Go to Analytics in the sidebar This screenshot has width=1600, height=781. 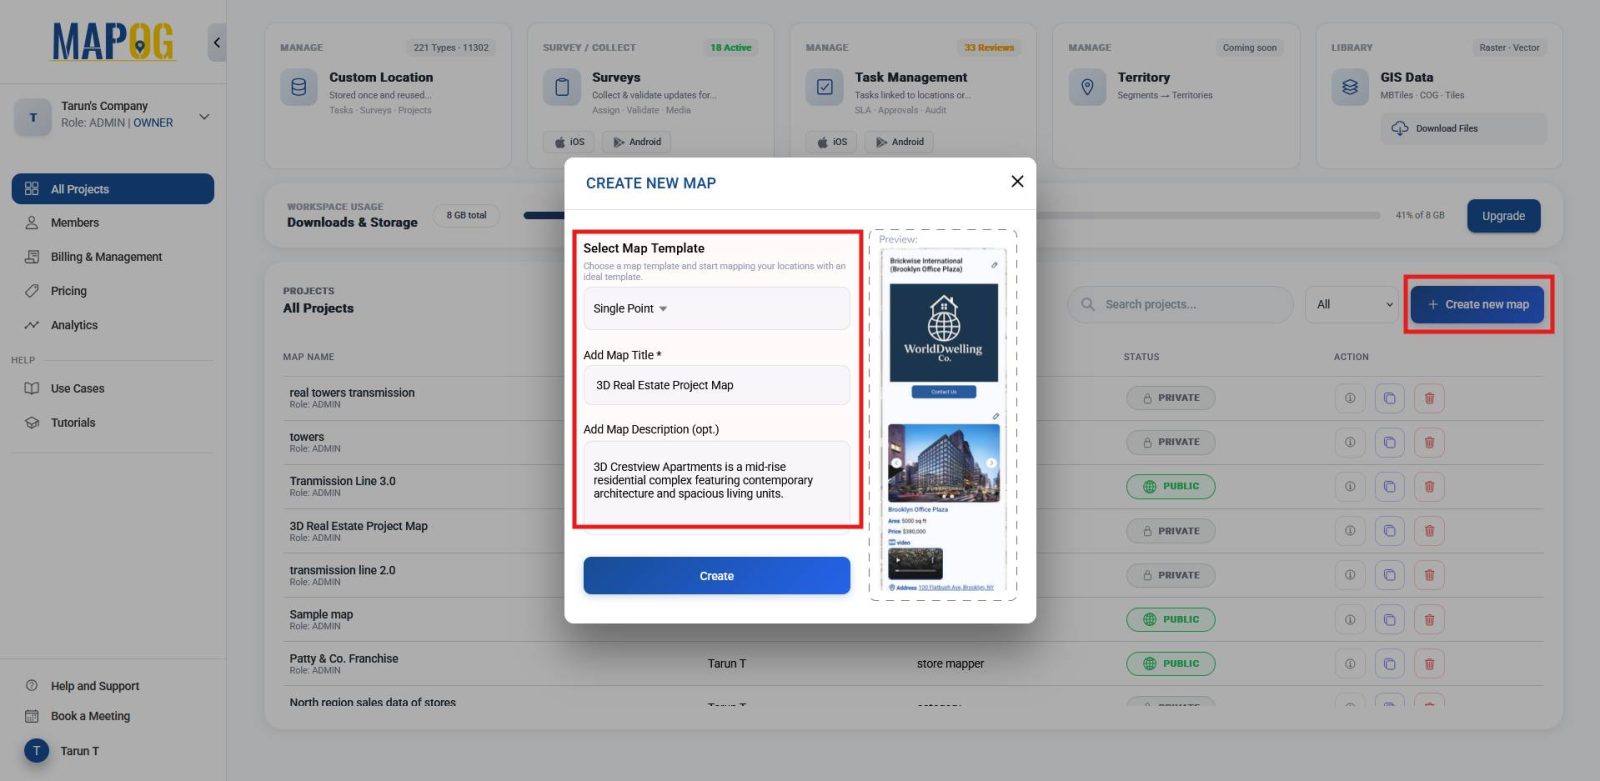[x=74, y=325]
